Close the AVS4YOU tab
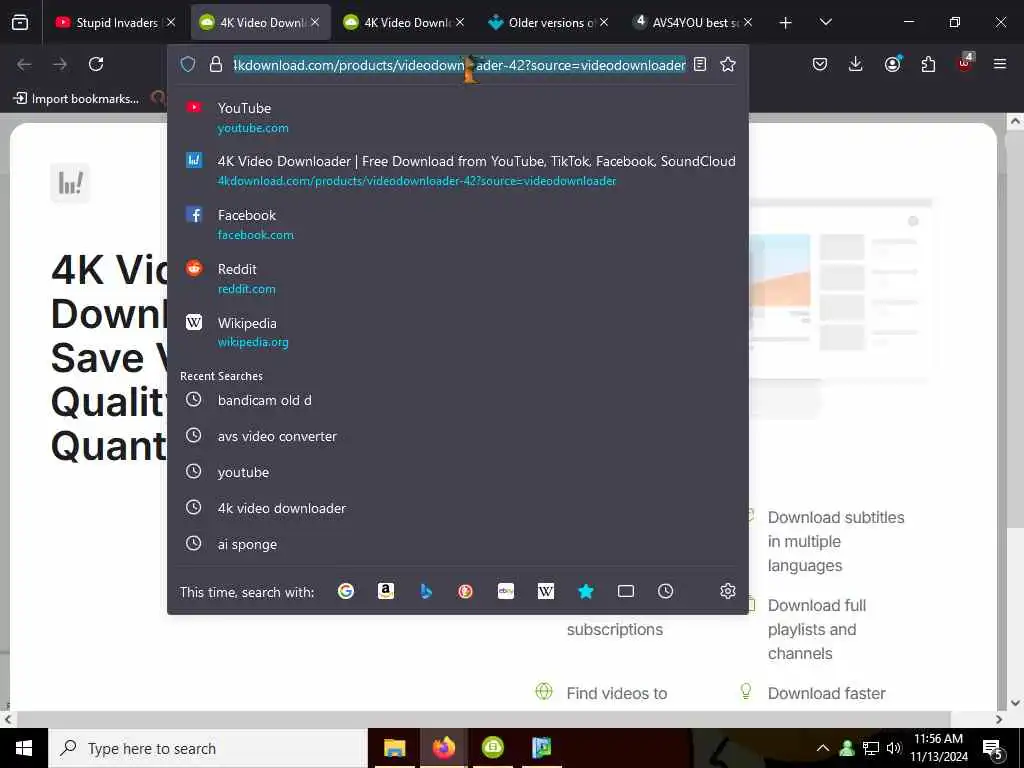Screen dimensions: 1024x768 748,22
